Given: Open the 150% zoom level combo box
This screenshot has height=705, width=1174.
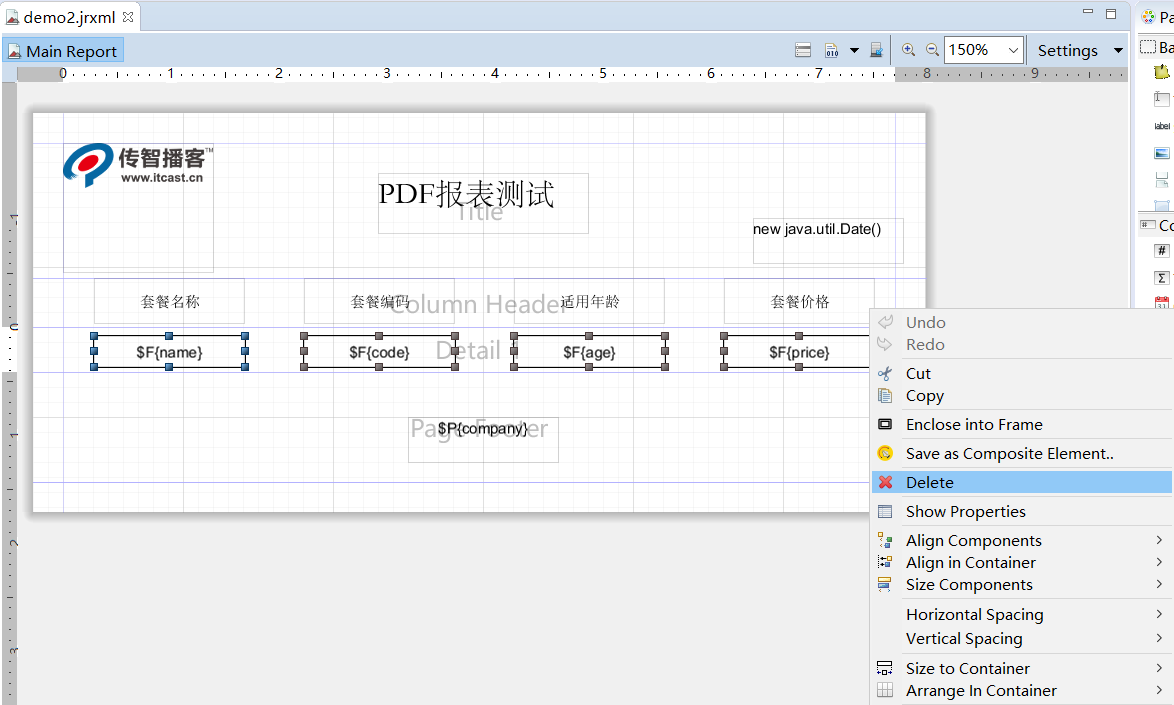Looking at the screenshot, I should pyautogui.click(x=984, y=50).
